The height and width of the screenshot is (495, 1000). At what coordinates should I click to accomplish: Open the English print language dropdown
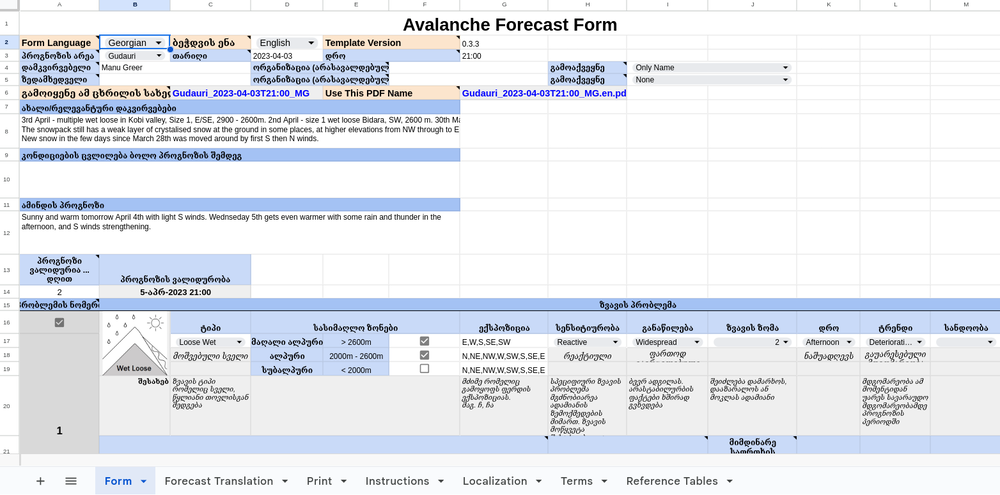coord(286,43)
